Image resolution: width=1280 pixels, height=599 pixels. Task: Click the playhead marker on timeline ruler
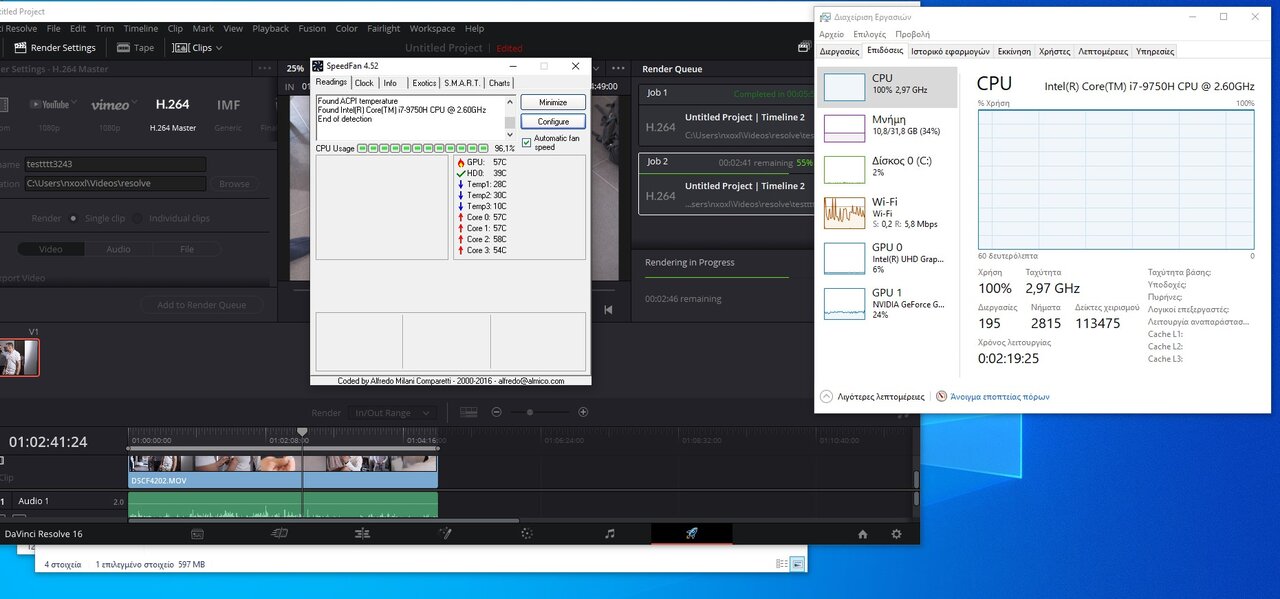click(302, 432)
